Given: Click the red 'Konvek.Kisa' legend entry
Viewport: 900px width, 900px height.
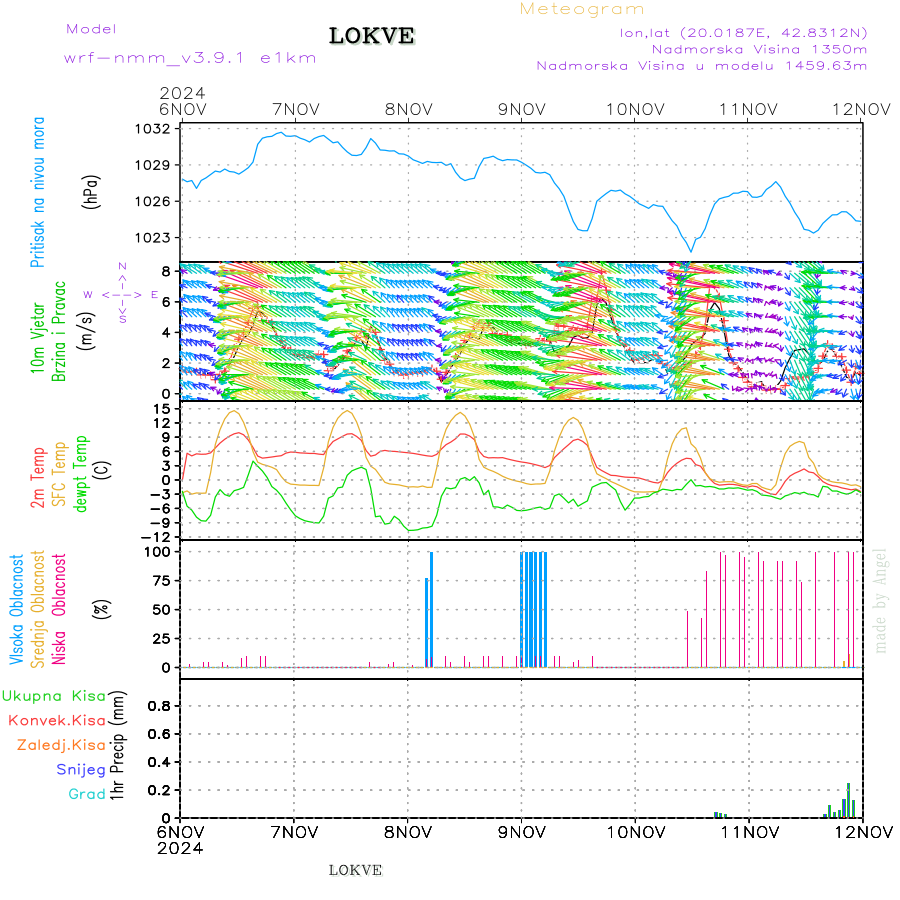Looking at the screenshot, I should [57, 721].
